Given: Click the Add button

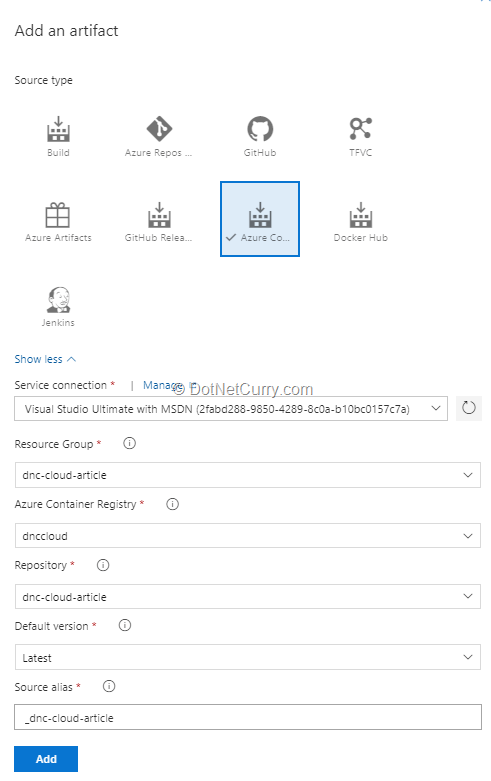Looking at the screenshot, I should tap(46, 759).
